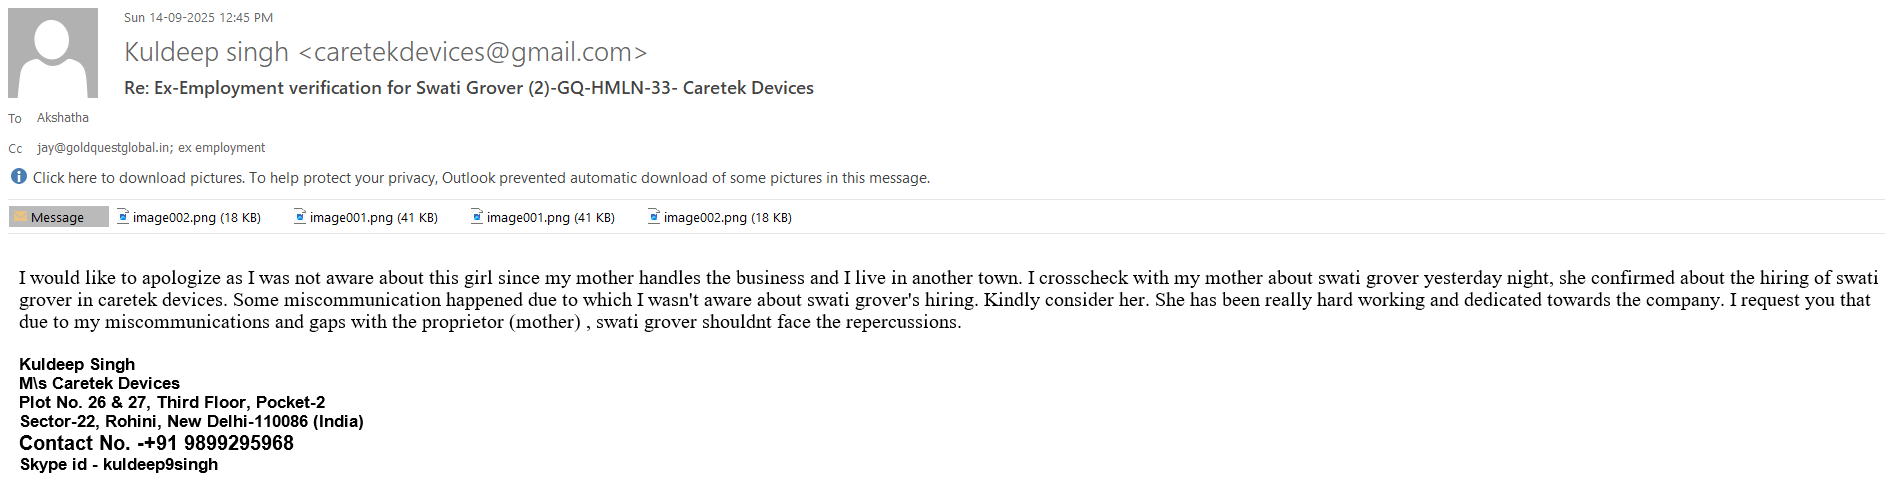
Task: Click the envelope icon on the Message tab
Action: [20, 217]
